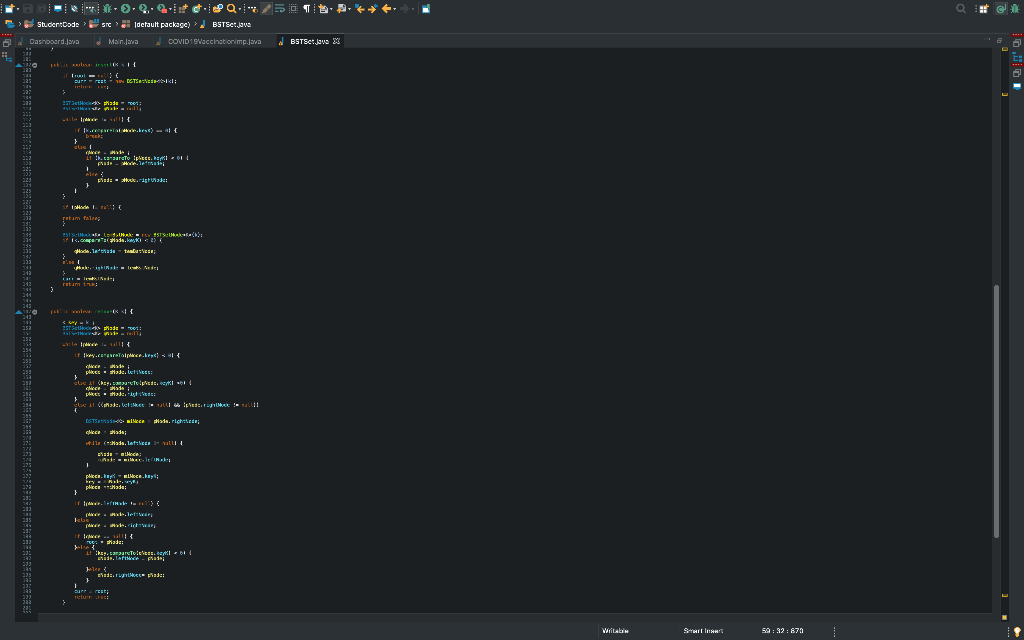
Task: Click the breadcrumb workspace root folder icon
Action: click(10, 24)
